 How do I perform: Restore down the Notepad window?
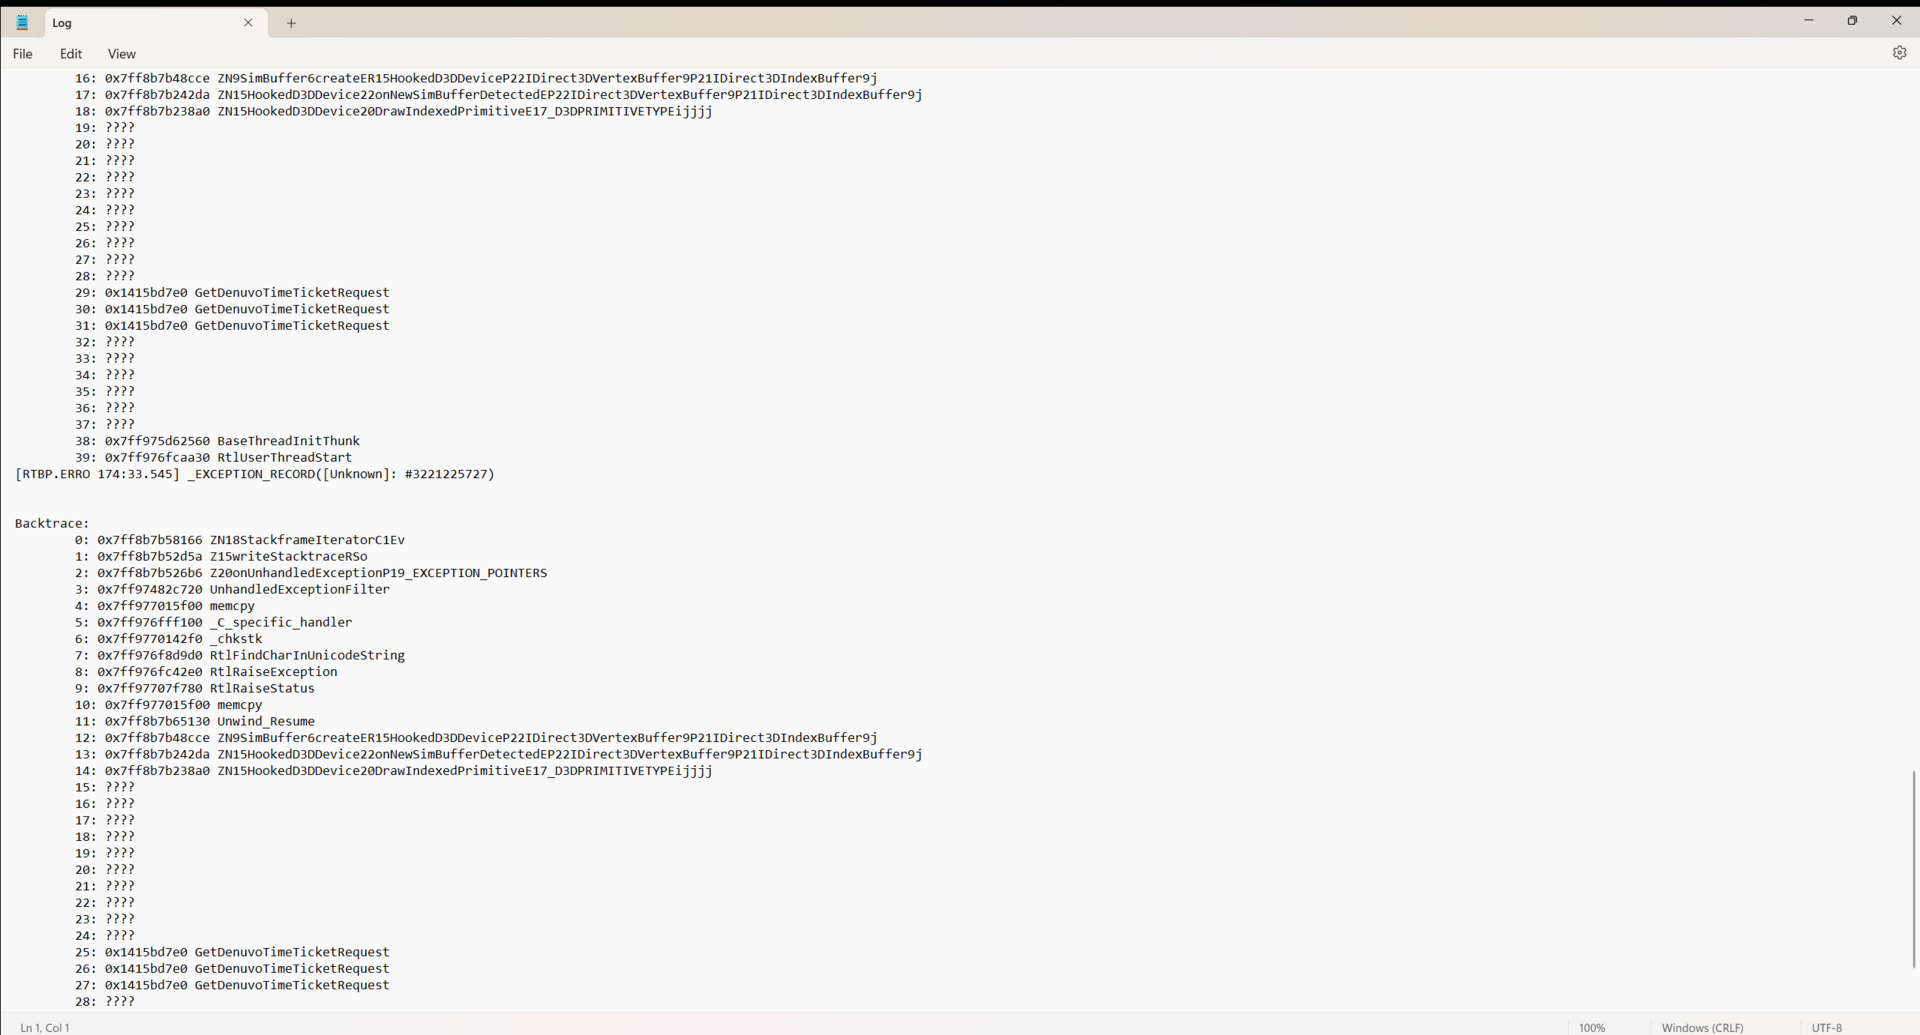(1852, 21)
